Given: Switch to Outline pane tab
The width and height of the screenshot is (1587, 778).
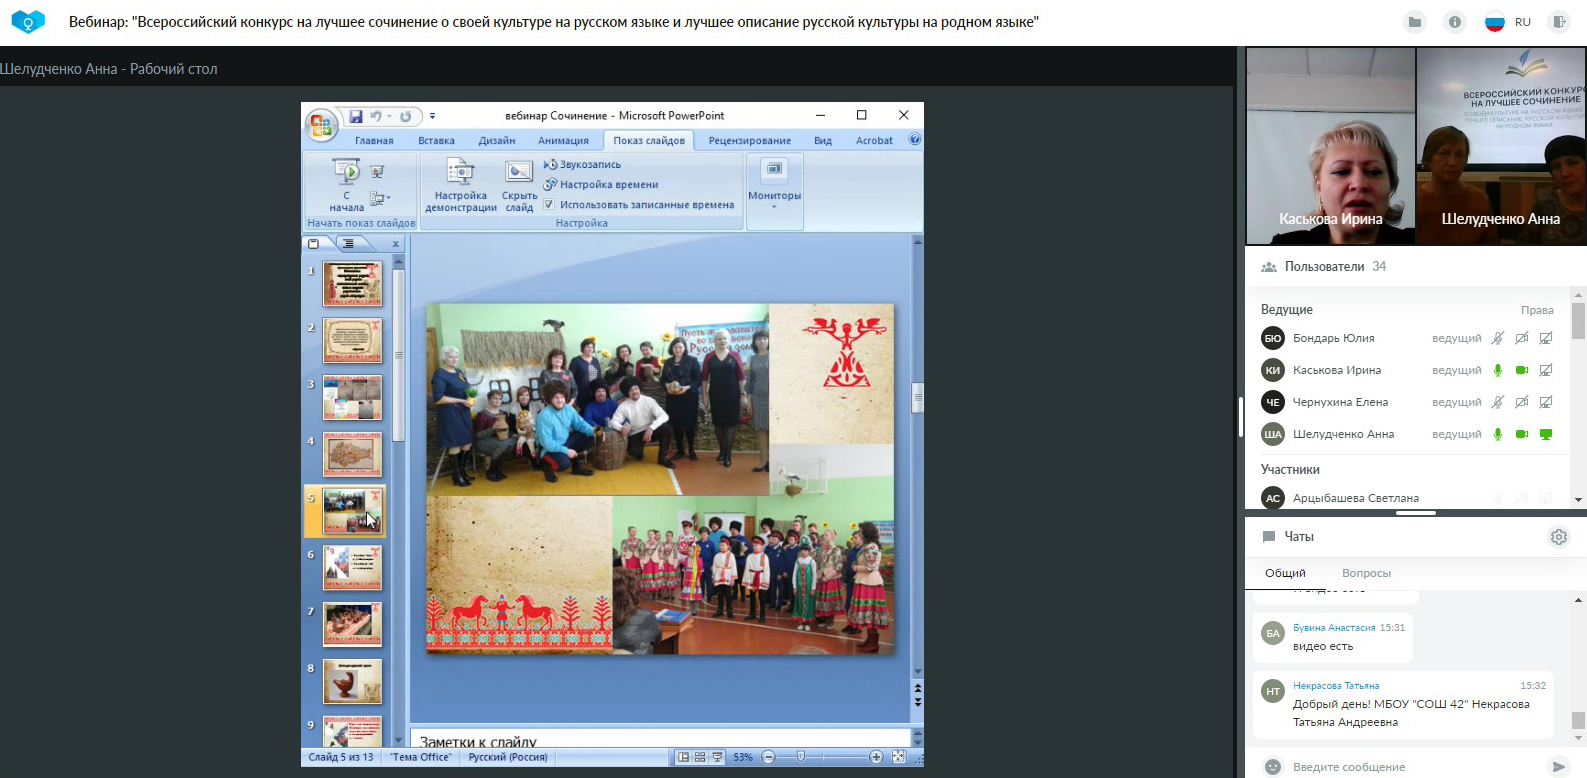Looking at the screenshot, I should (348, 243).
